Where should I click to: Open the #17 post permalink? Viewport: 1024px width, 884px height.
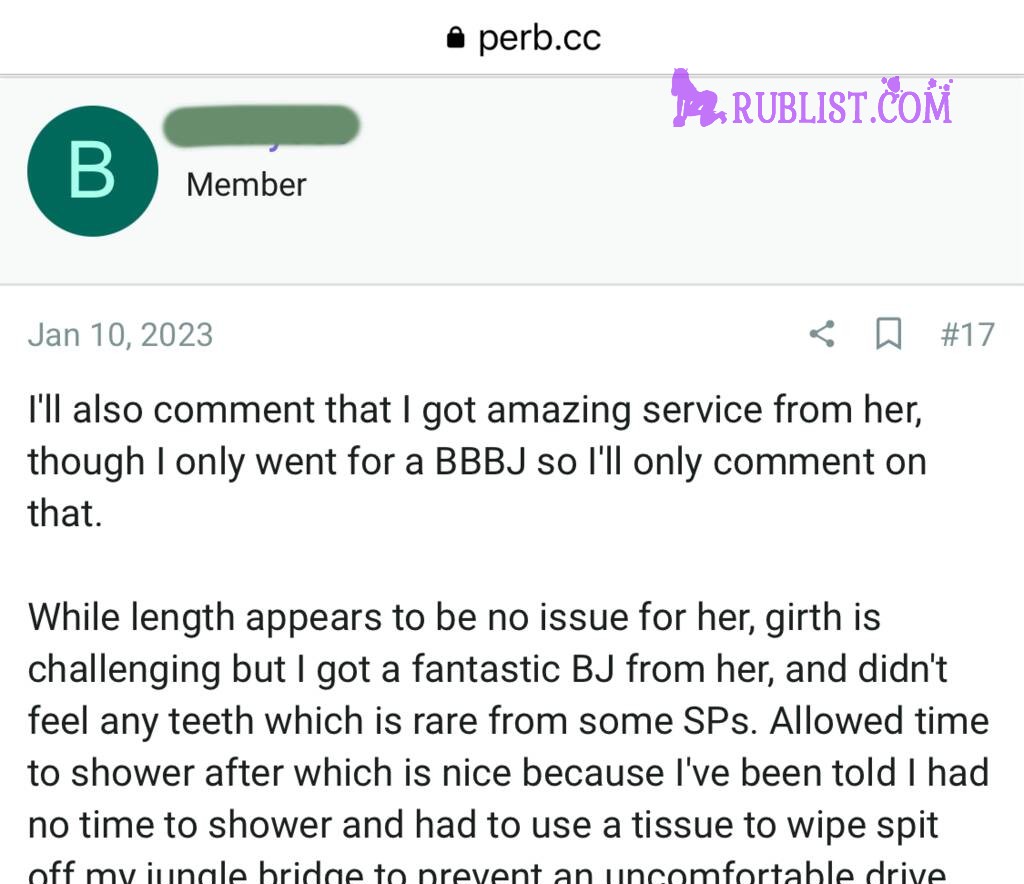pos(967,334)
